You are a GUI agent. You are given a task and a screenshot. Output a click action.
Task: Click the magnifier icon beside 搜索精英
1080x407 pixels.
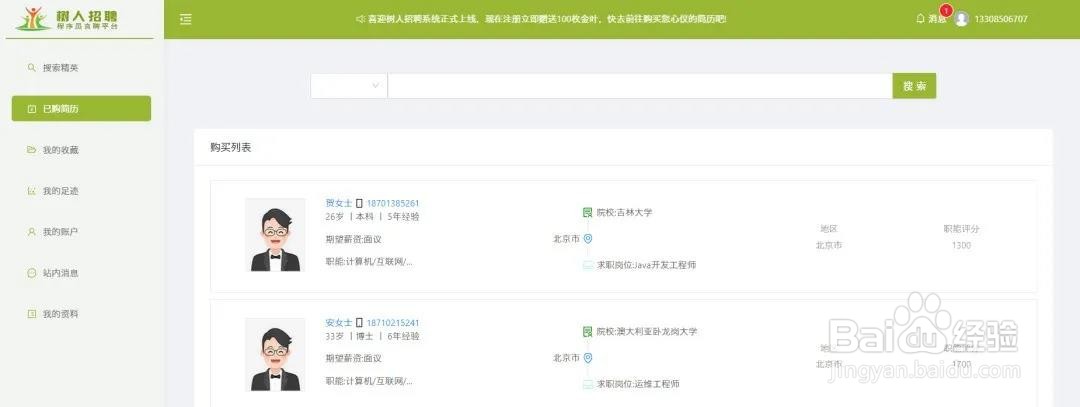tap(31, 67)
